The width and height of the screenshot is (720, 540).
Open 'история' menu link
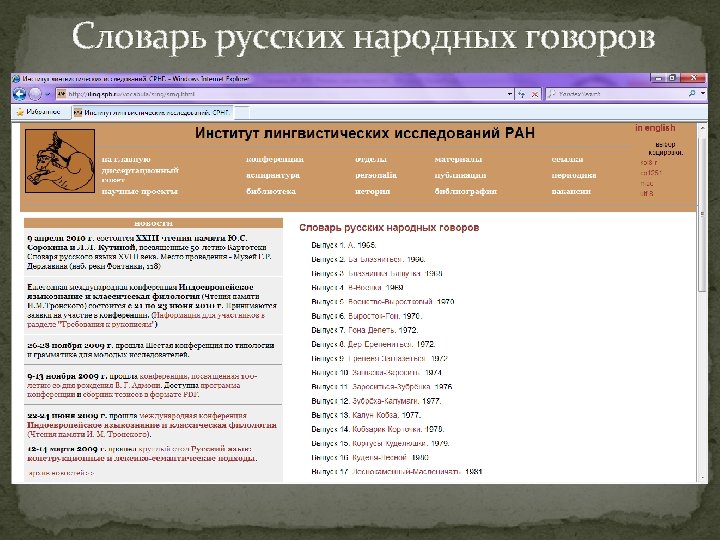[372, 191]
